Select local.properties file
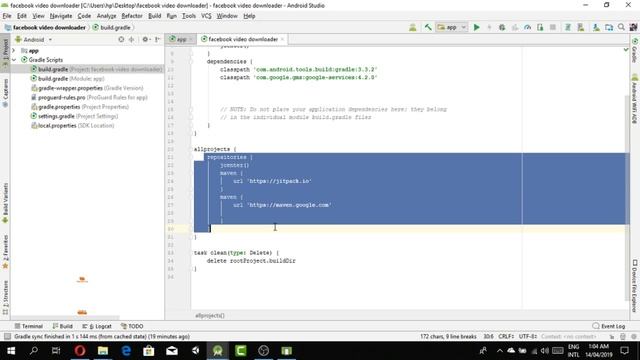 coord(73,126)
